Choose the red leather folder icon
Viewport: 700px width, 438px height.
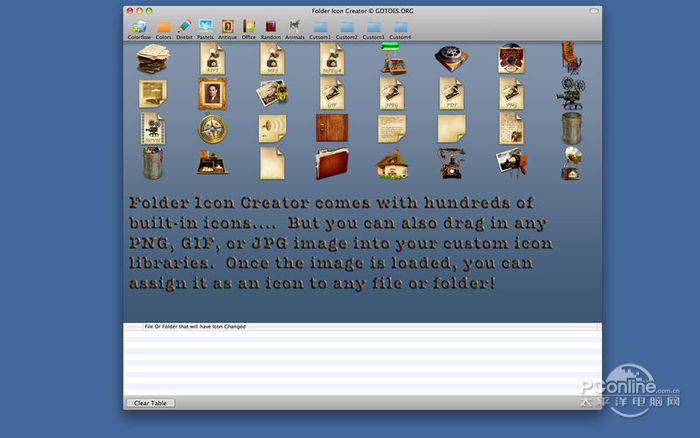(332, 163)
